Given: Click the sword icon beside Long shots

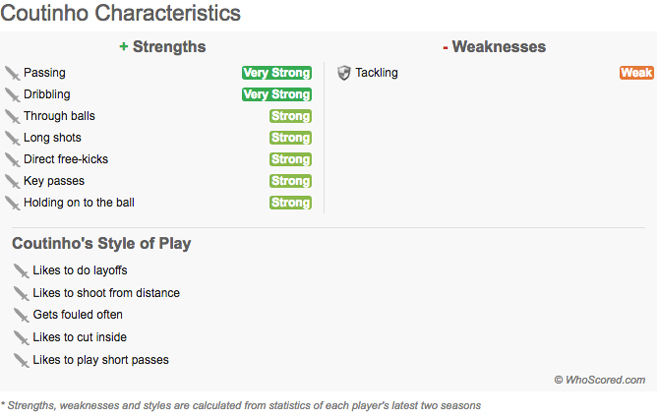Looking at the screenshot, I should tap(13, 138).
